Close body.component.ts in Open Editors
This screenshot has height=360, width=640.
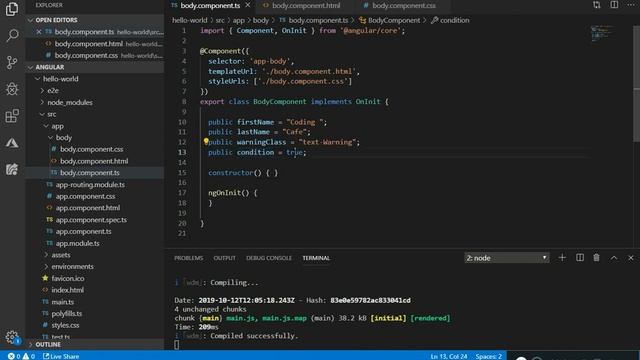(39, 32)
